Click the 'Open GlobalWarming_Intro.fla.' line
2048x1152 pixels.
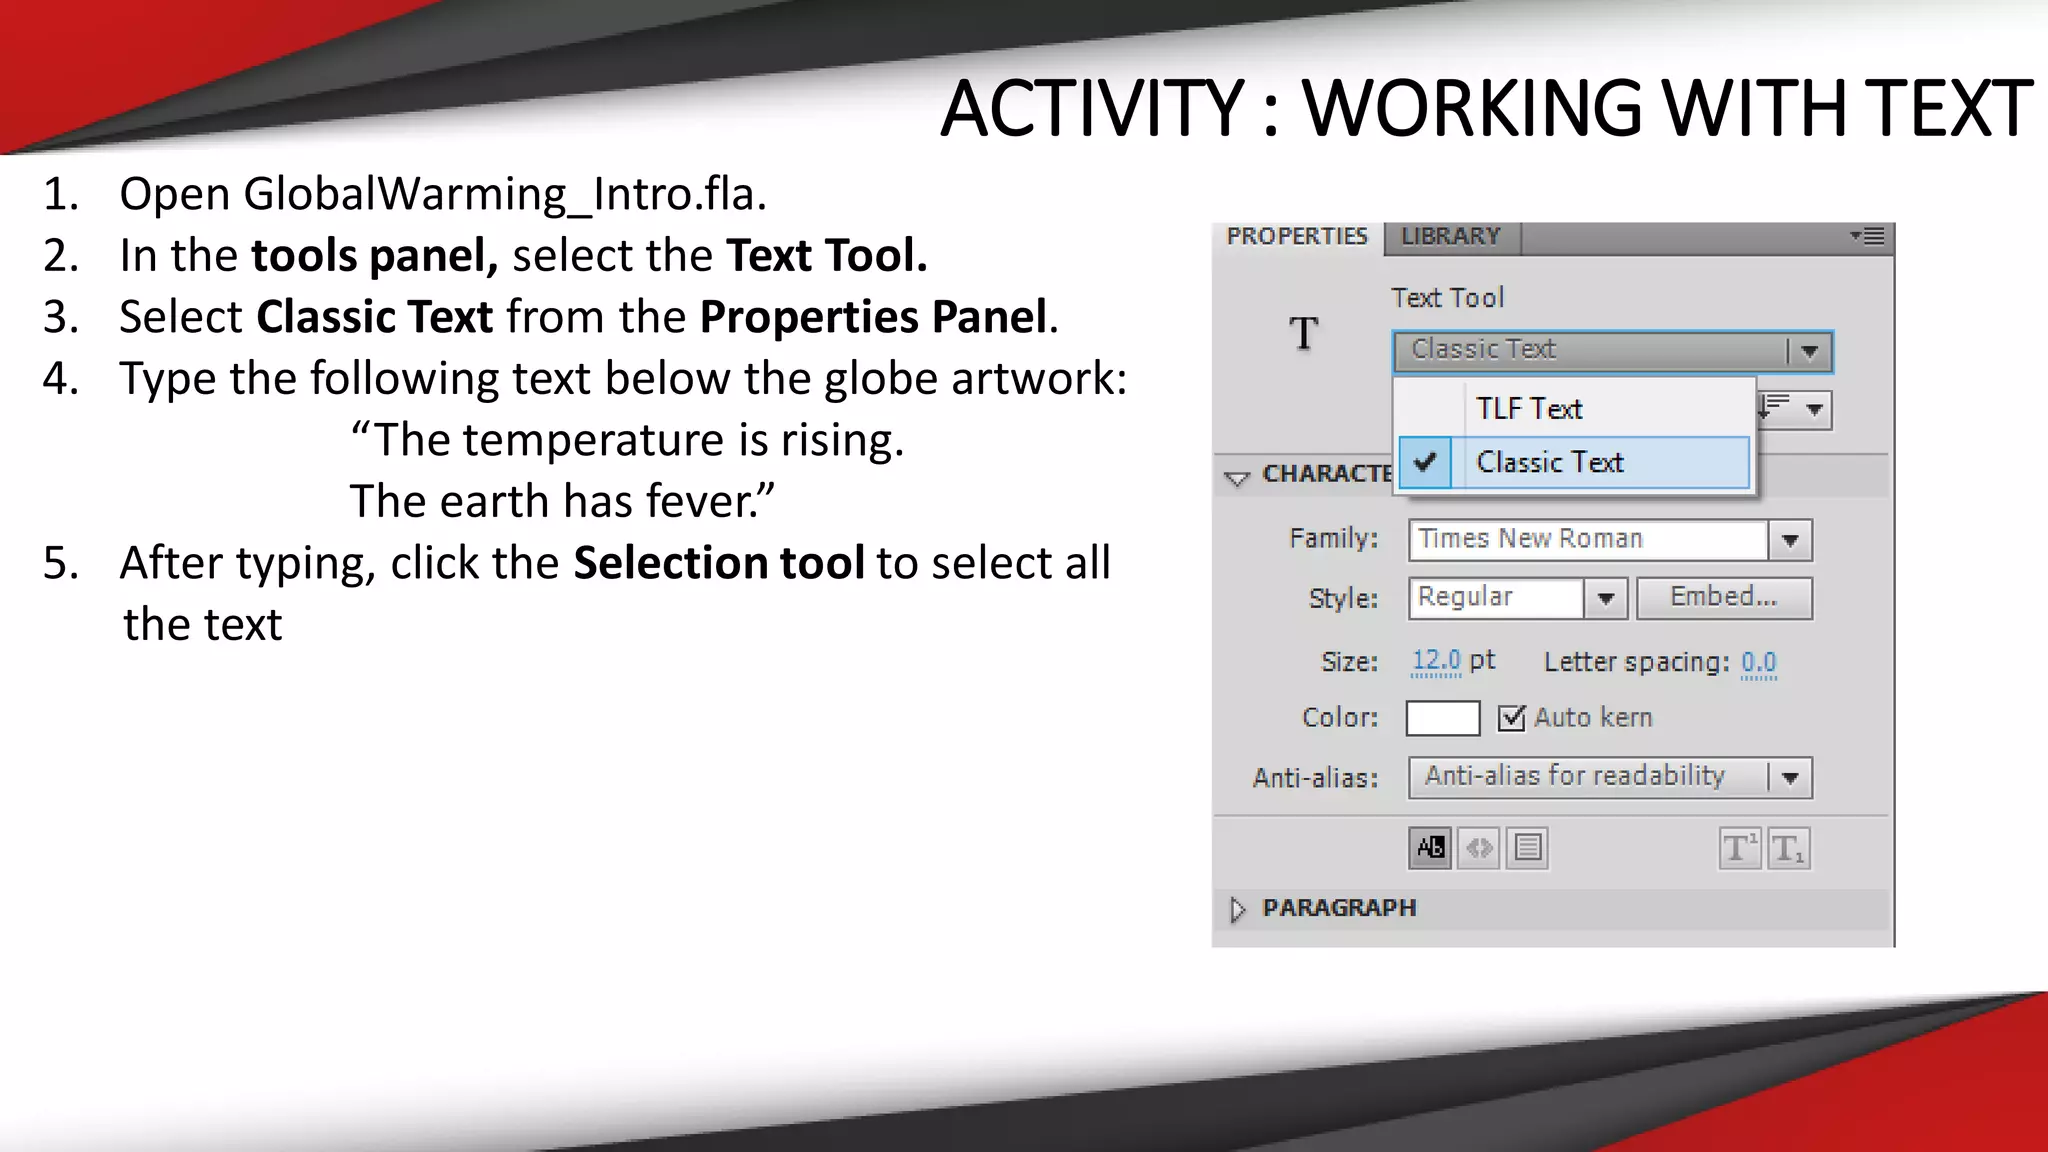pyautogui.click(x=443, y=194)
